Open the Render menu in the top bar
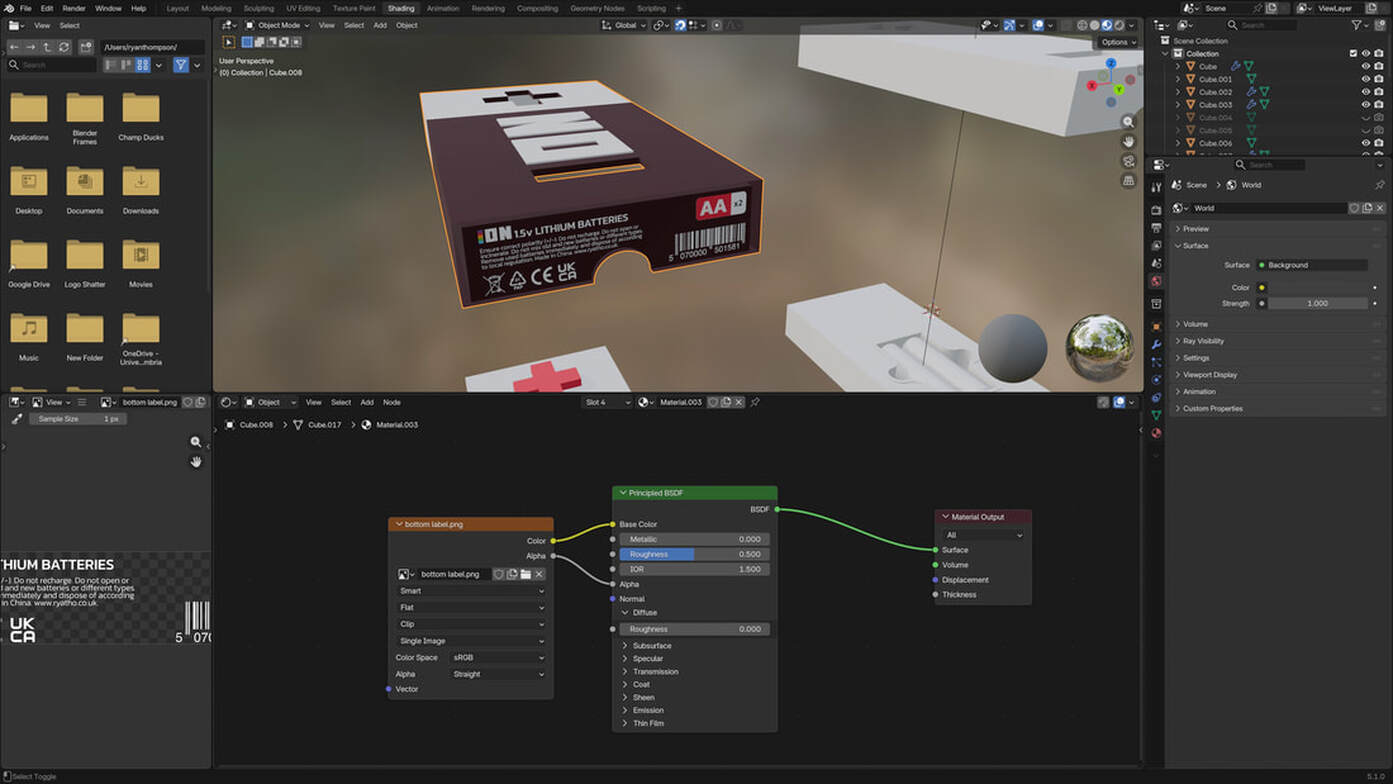 tap(74, 8)
